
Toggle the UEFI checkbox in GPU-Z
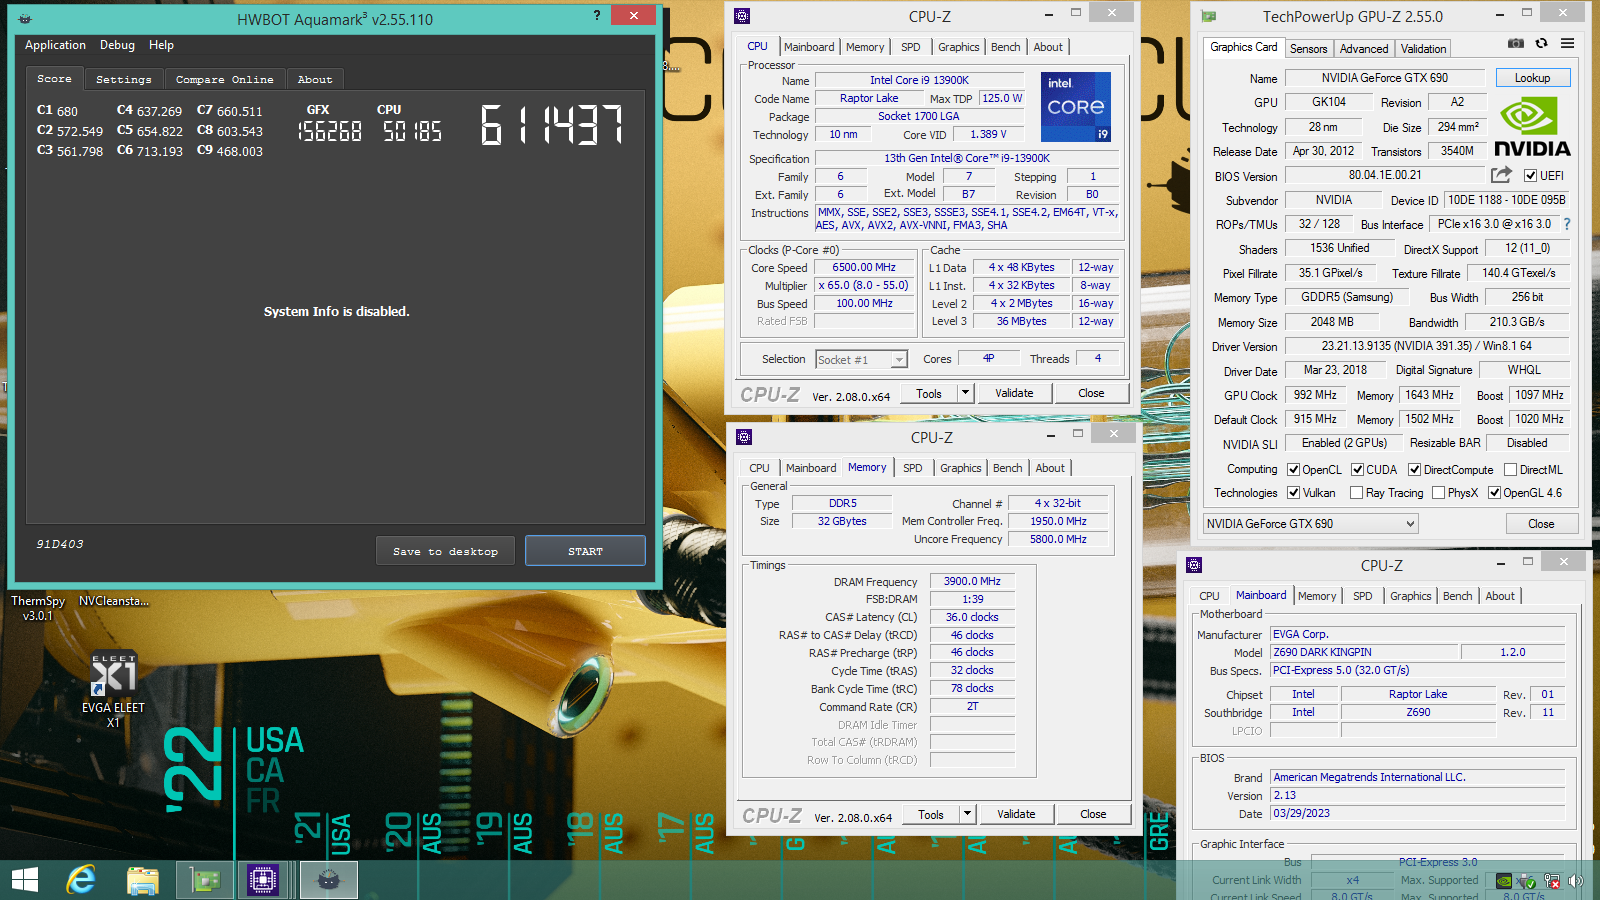[1530, 176]
